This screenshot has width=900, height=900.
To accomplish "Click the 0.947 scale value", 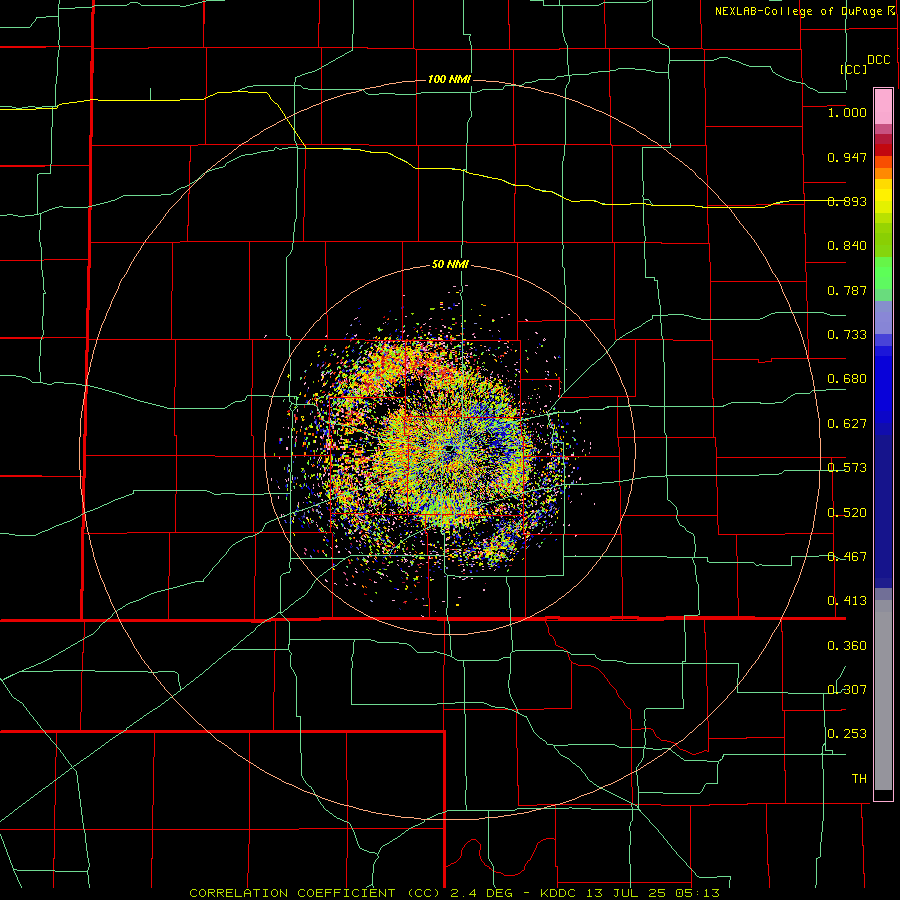I will (x=847, y=157).
